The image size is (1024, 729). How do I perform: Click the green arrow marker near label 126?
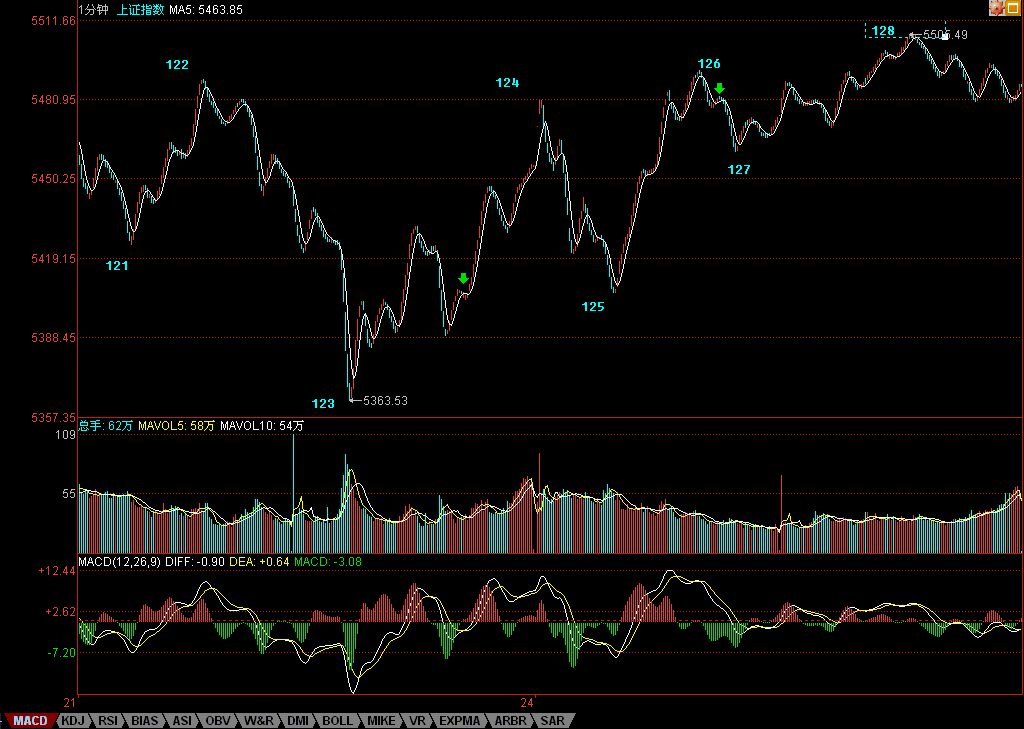(x=719, y=89)
